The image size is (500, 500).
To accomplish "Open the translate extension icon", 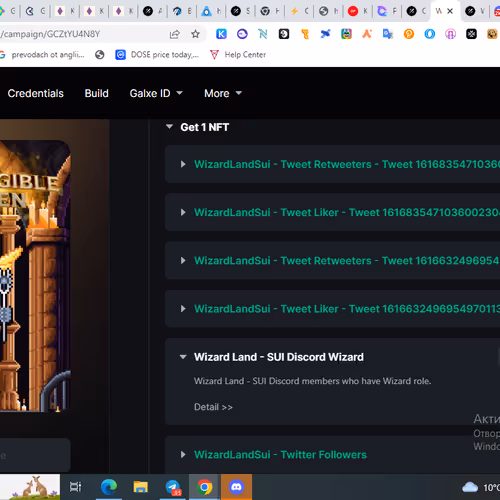I will (x=388, y=34).
